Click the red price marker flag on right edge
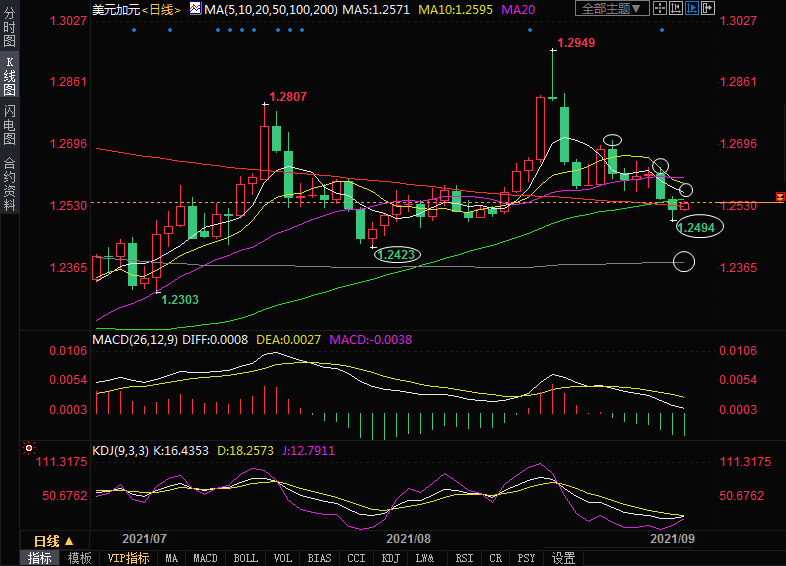This screenshot has width=786, height=566. [779, 194]
